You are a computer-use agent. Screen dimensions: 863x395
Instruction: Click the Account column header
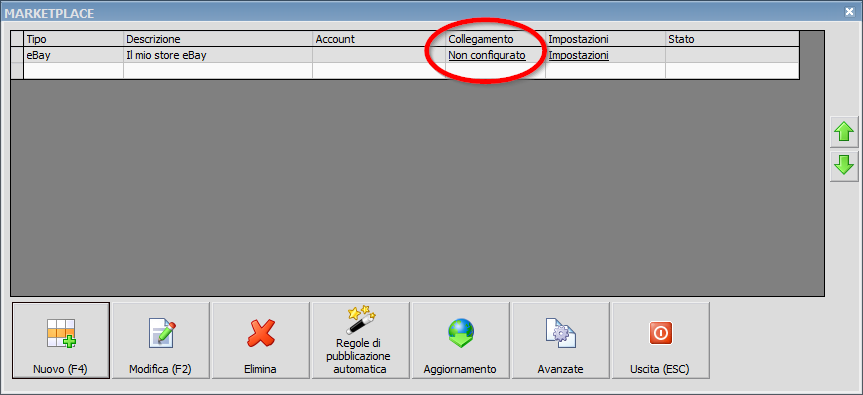[x=379, y=39]
